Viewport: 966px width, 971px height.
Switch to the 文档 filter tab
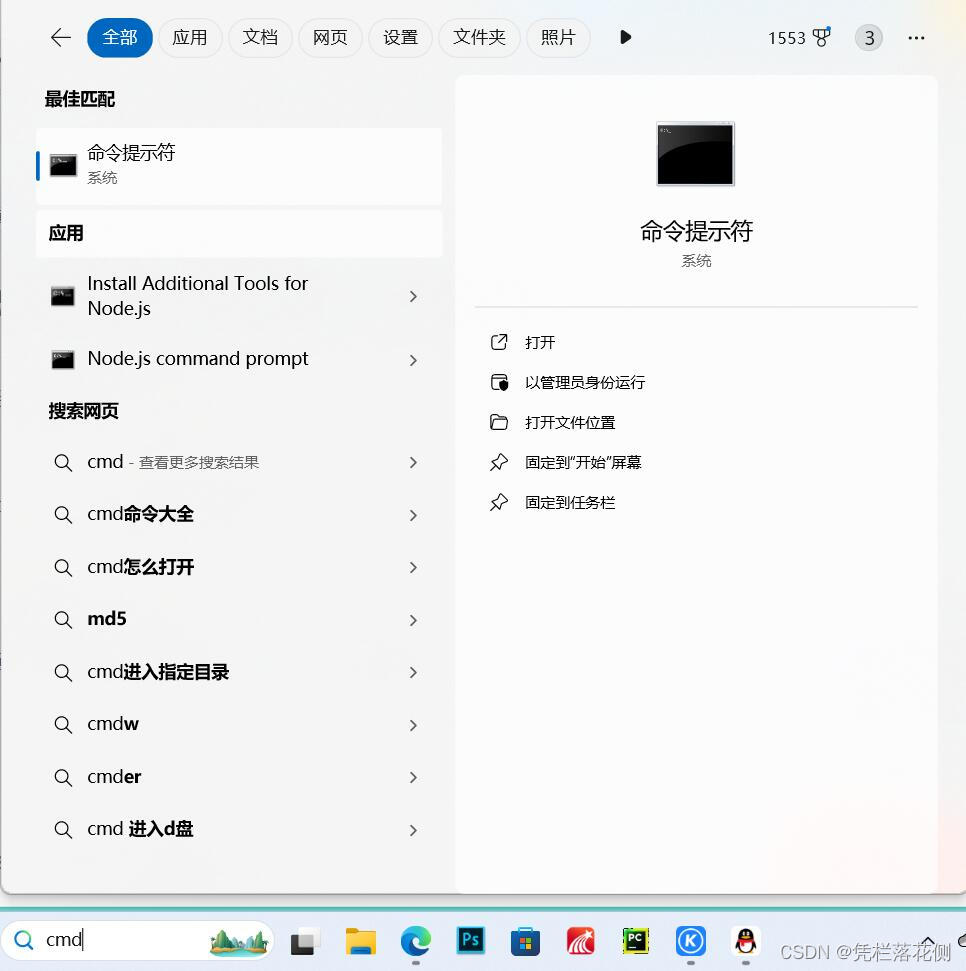point(260,38)
